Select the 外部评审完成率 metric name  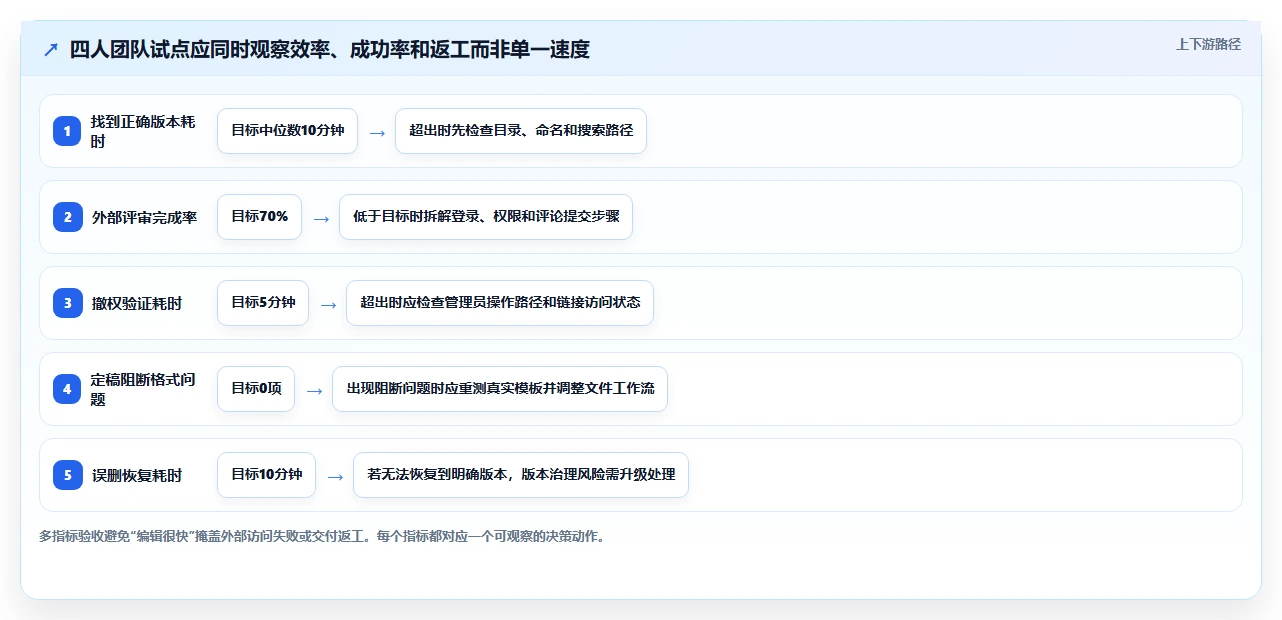tap(144, 217)
